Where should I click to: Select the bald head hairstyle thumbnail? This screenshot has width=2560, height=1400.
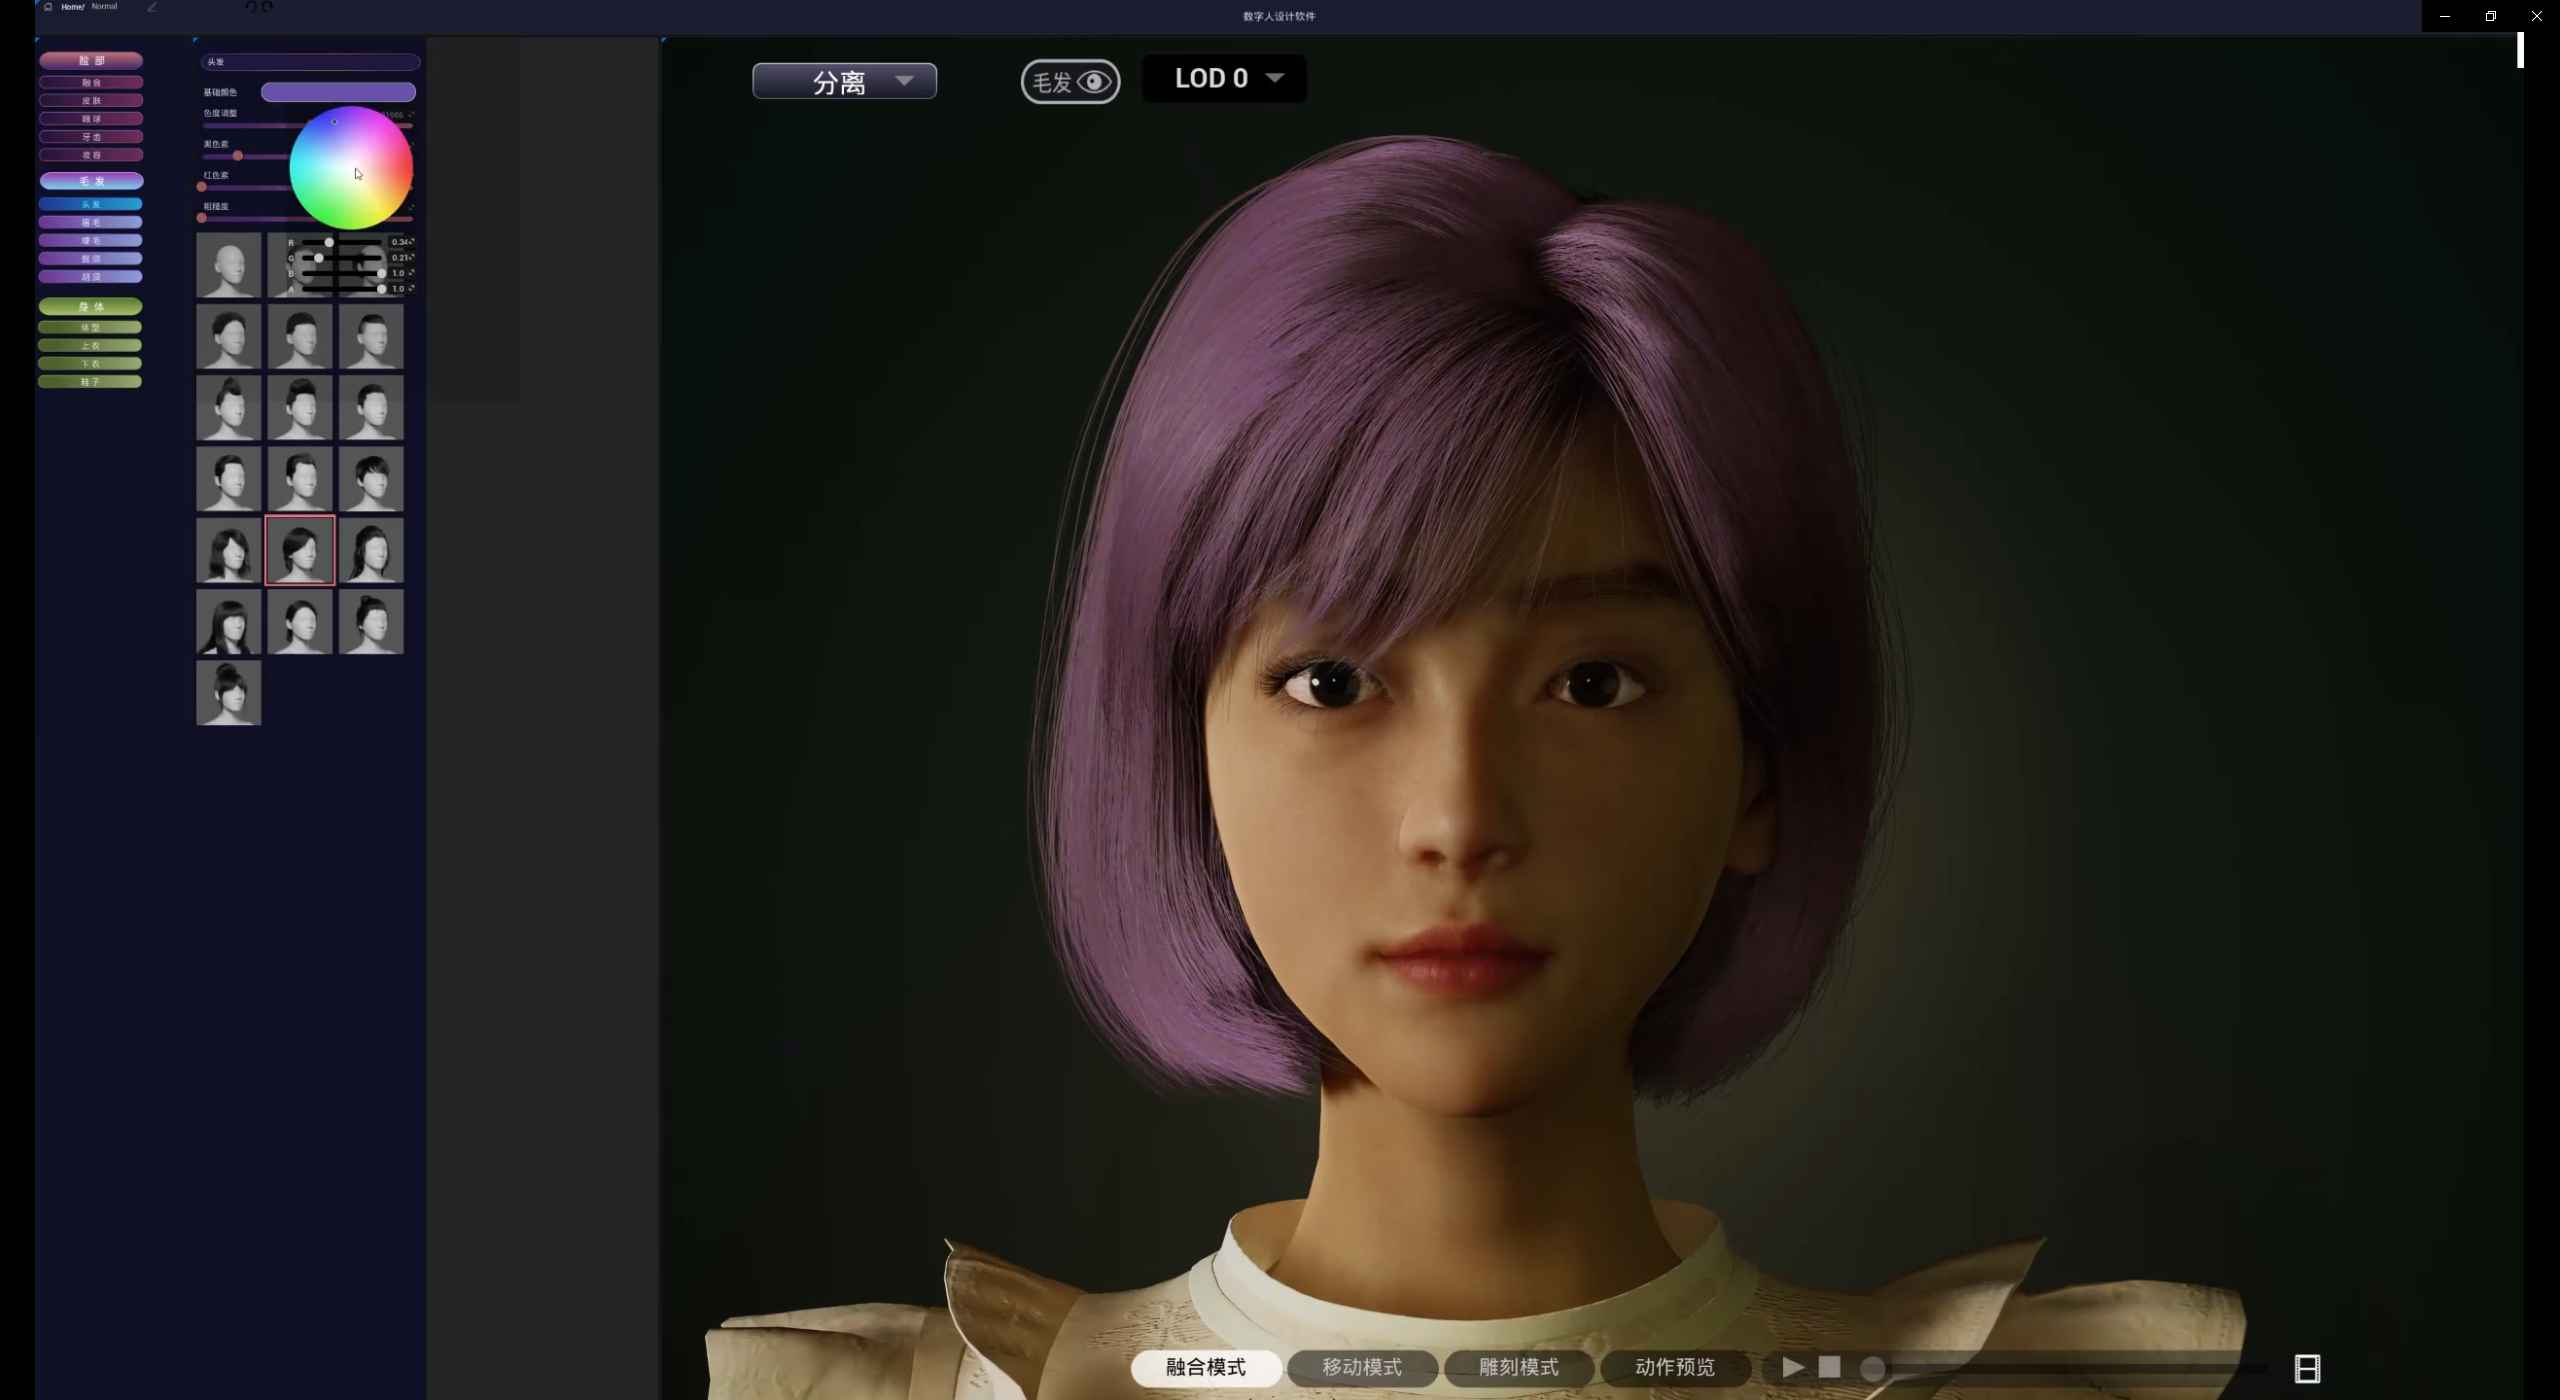pyautogui.click(x=228, y=265)
